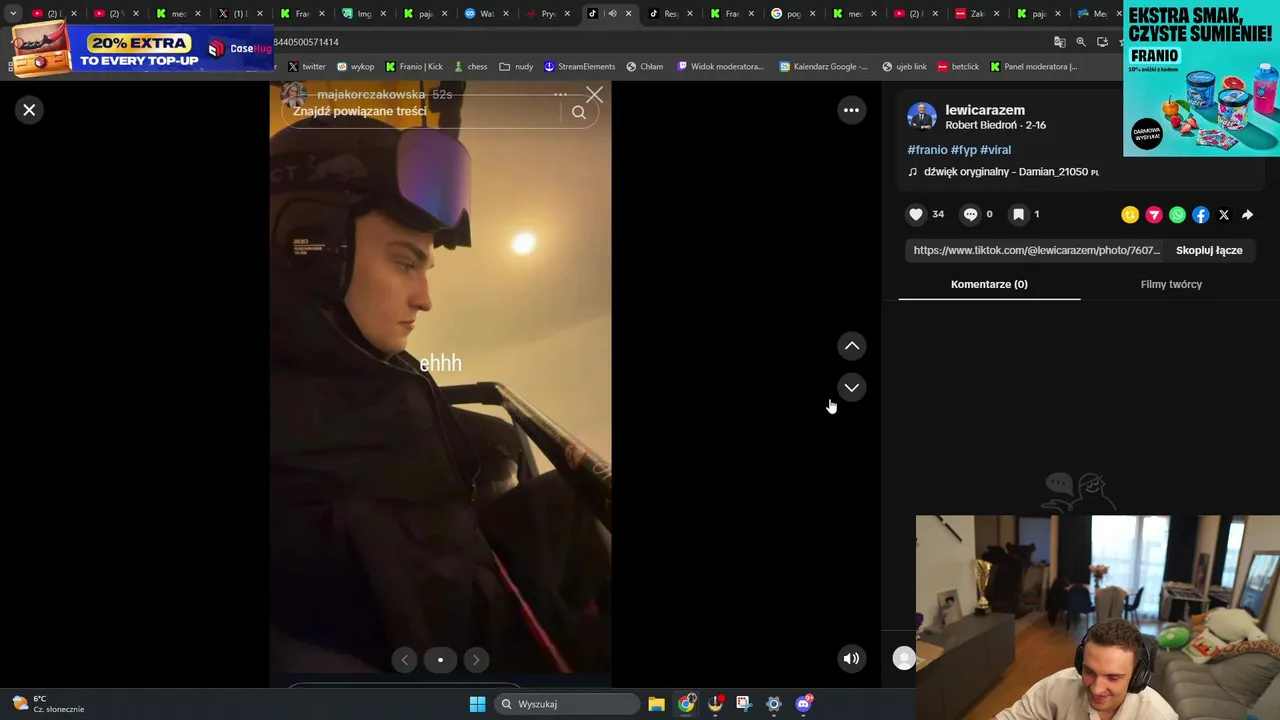Expand the nudy bookmarks folder

516,67
